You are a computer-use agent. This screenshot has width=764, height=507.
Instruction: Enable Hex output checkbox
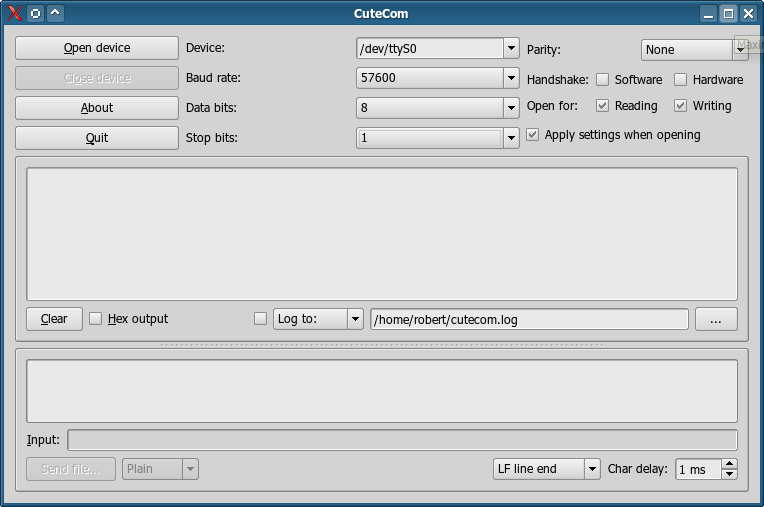[x=96, y=319]
